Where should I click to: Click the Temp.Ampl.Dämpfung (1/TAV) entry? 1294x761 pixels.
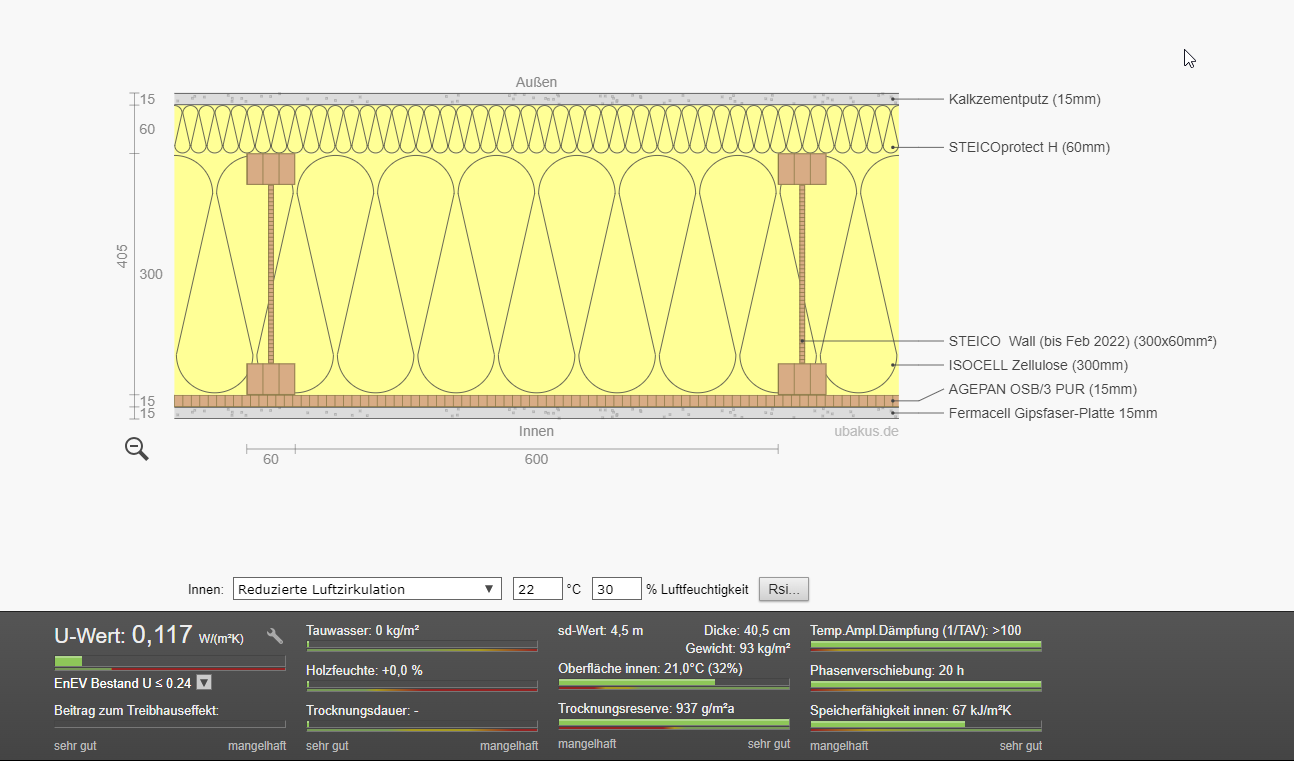coord(916,630)
